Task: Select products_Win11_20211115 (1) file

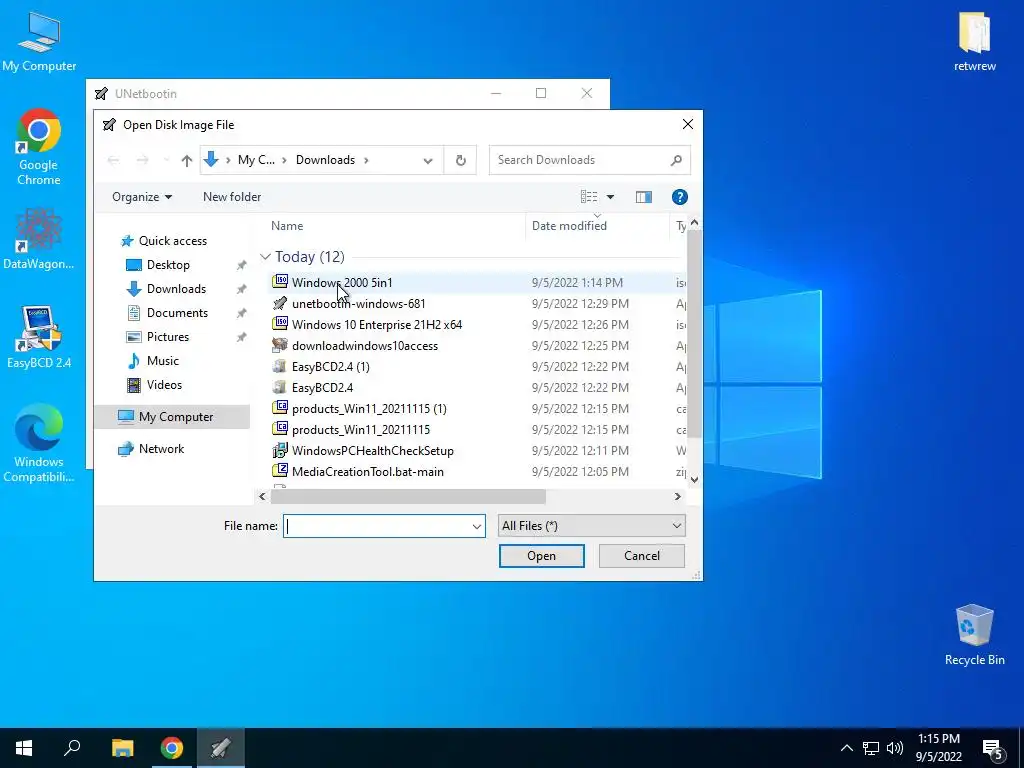Action: [x=477, y=409]
